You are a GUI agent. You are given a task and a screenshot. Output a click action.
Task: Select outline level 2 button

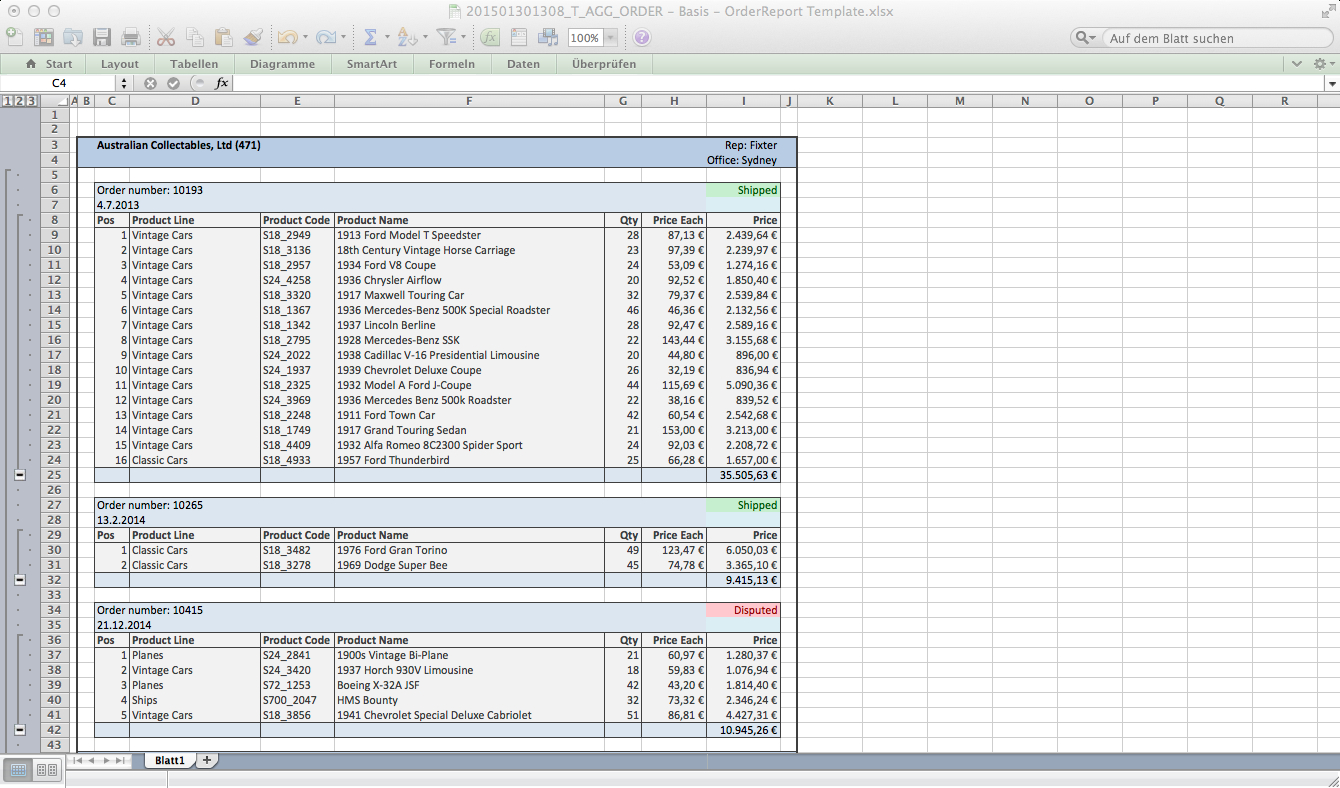tap(19, 101)
